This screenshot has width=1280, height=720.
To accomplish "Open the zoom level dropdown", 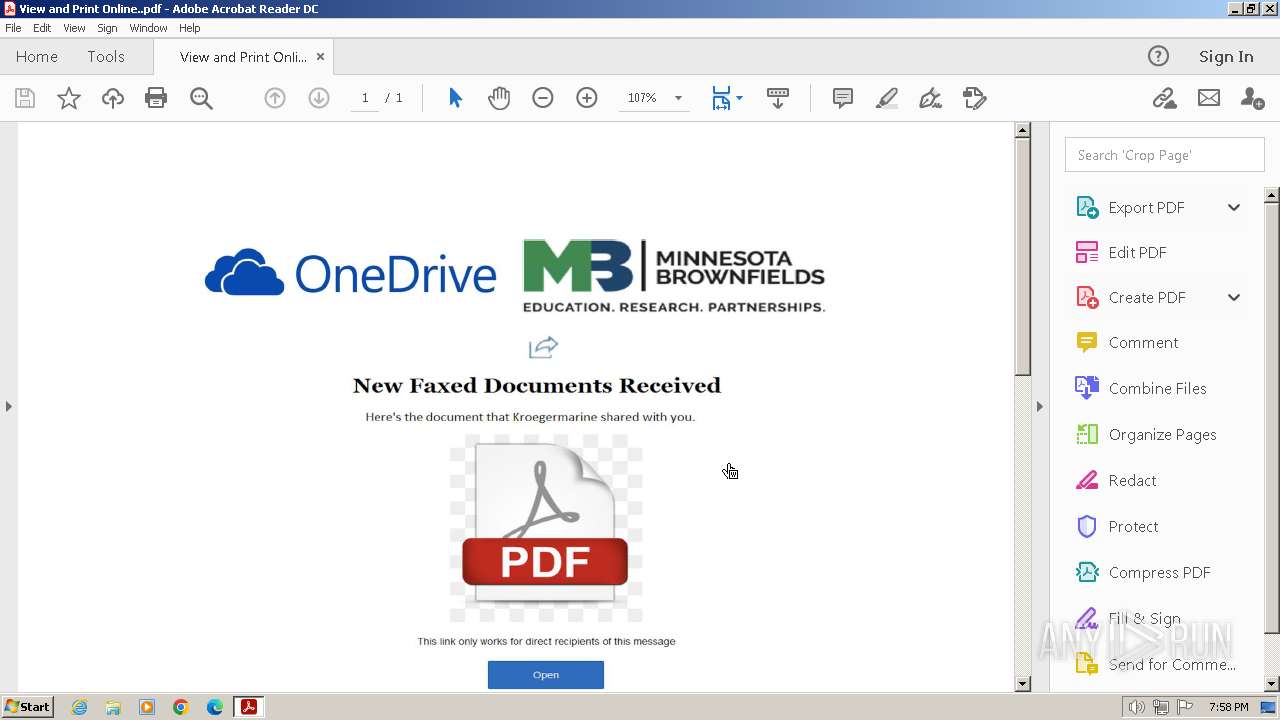I will (x=678, y=98).
